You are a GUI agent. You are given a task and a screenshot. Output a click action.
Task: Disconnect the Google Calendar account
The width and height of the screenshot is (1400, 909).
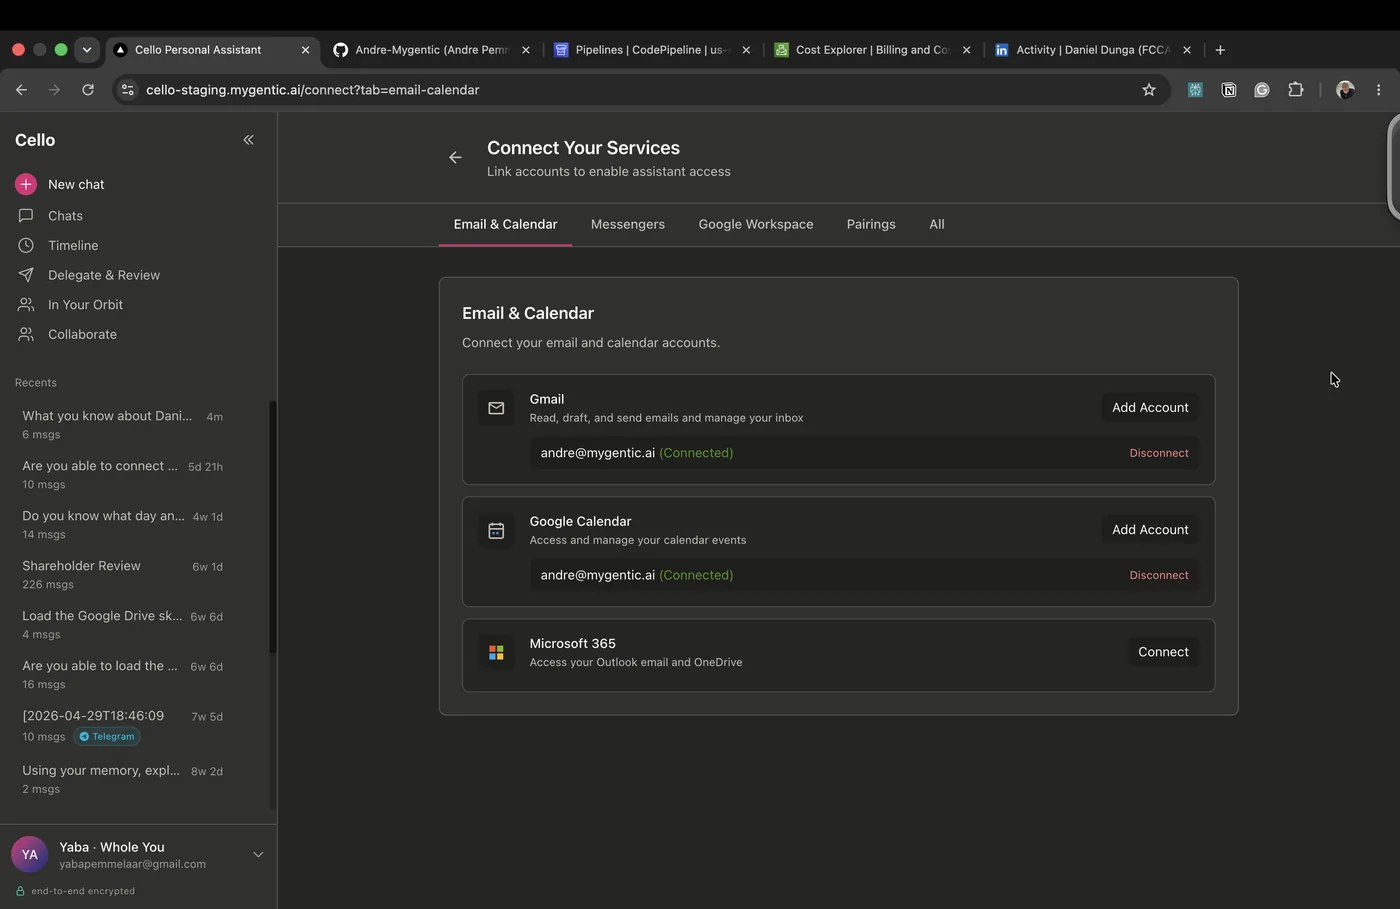click(1159, 575)
